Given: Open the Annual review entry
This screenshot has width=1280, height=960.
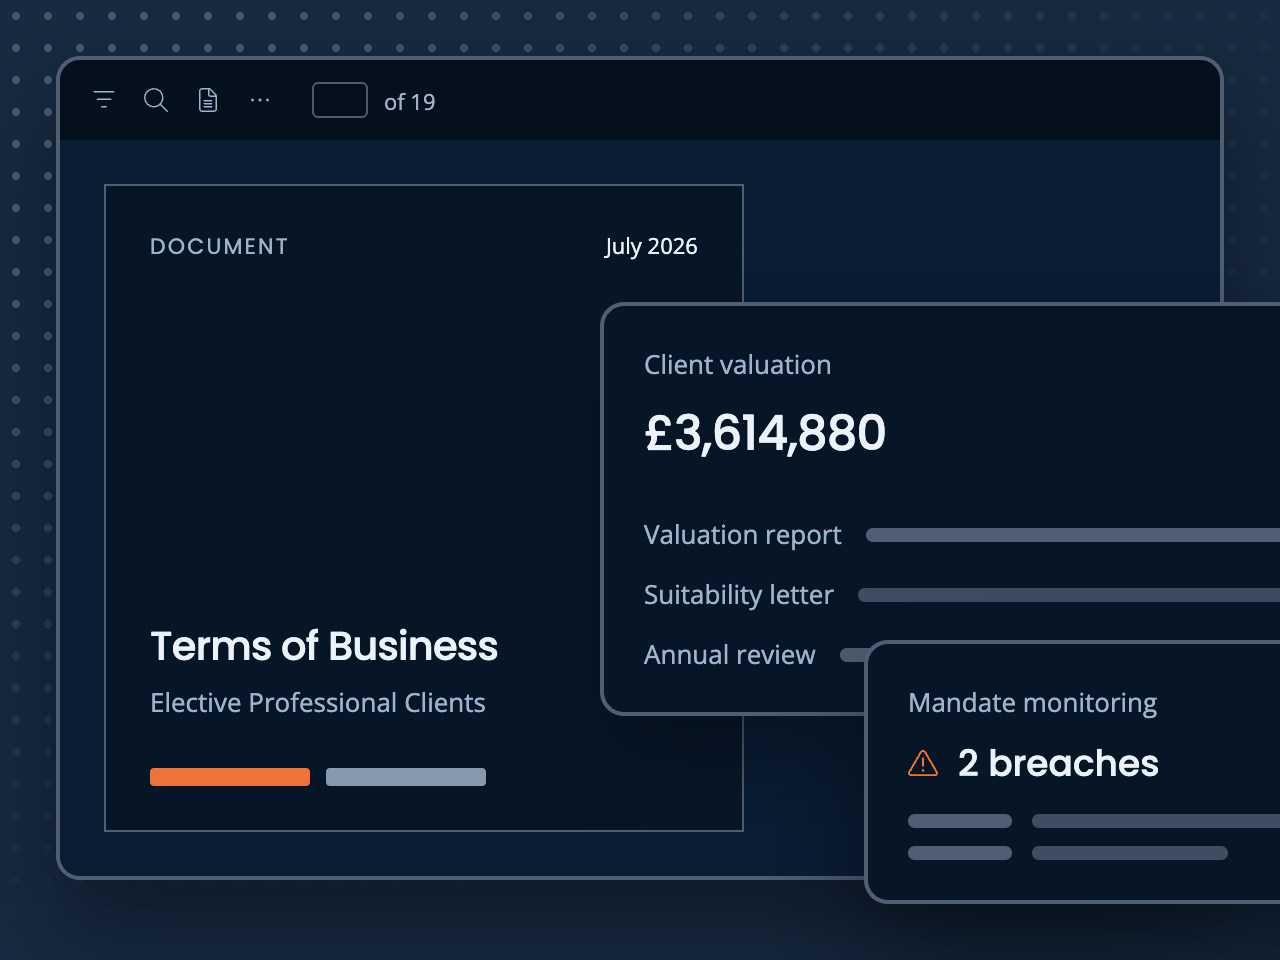Looking at the screenshot, I should click(x=729, y=655).
